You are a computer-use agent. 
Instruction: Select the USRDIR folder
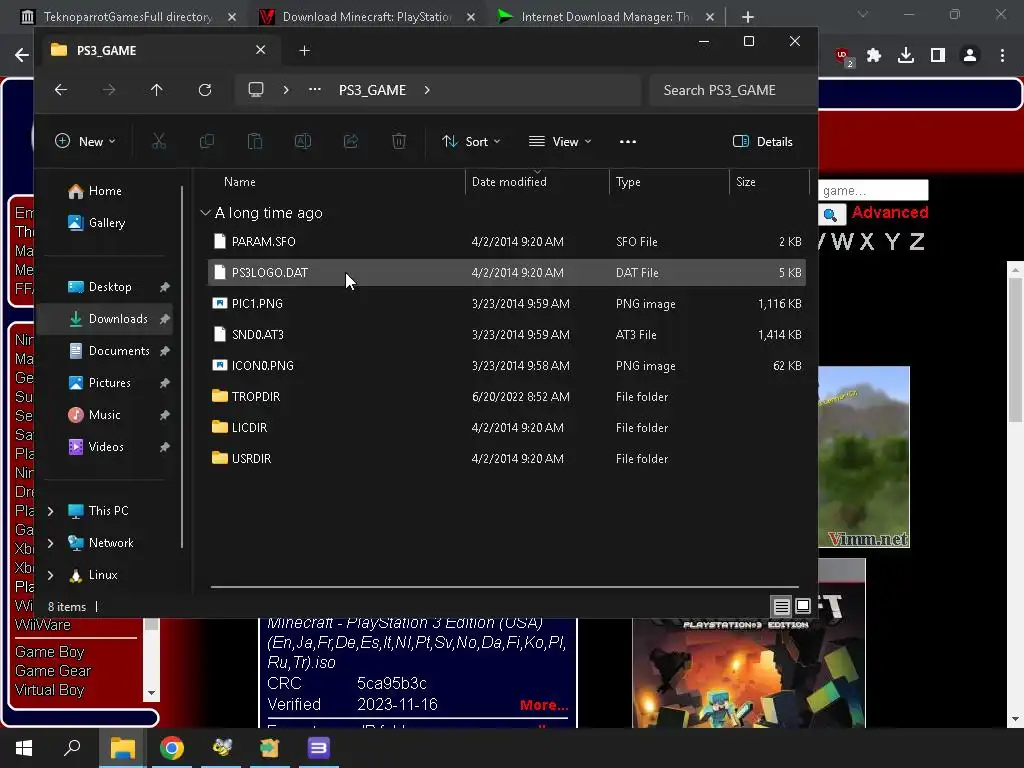(x=507, y=458)
